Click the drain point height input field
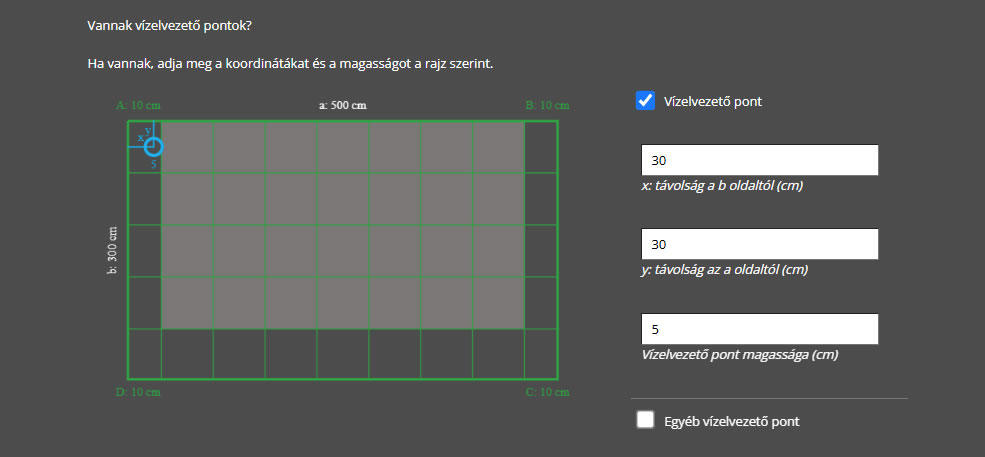The width and height of the screenshot is (985, 457). tap(759, 329)
